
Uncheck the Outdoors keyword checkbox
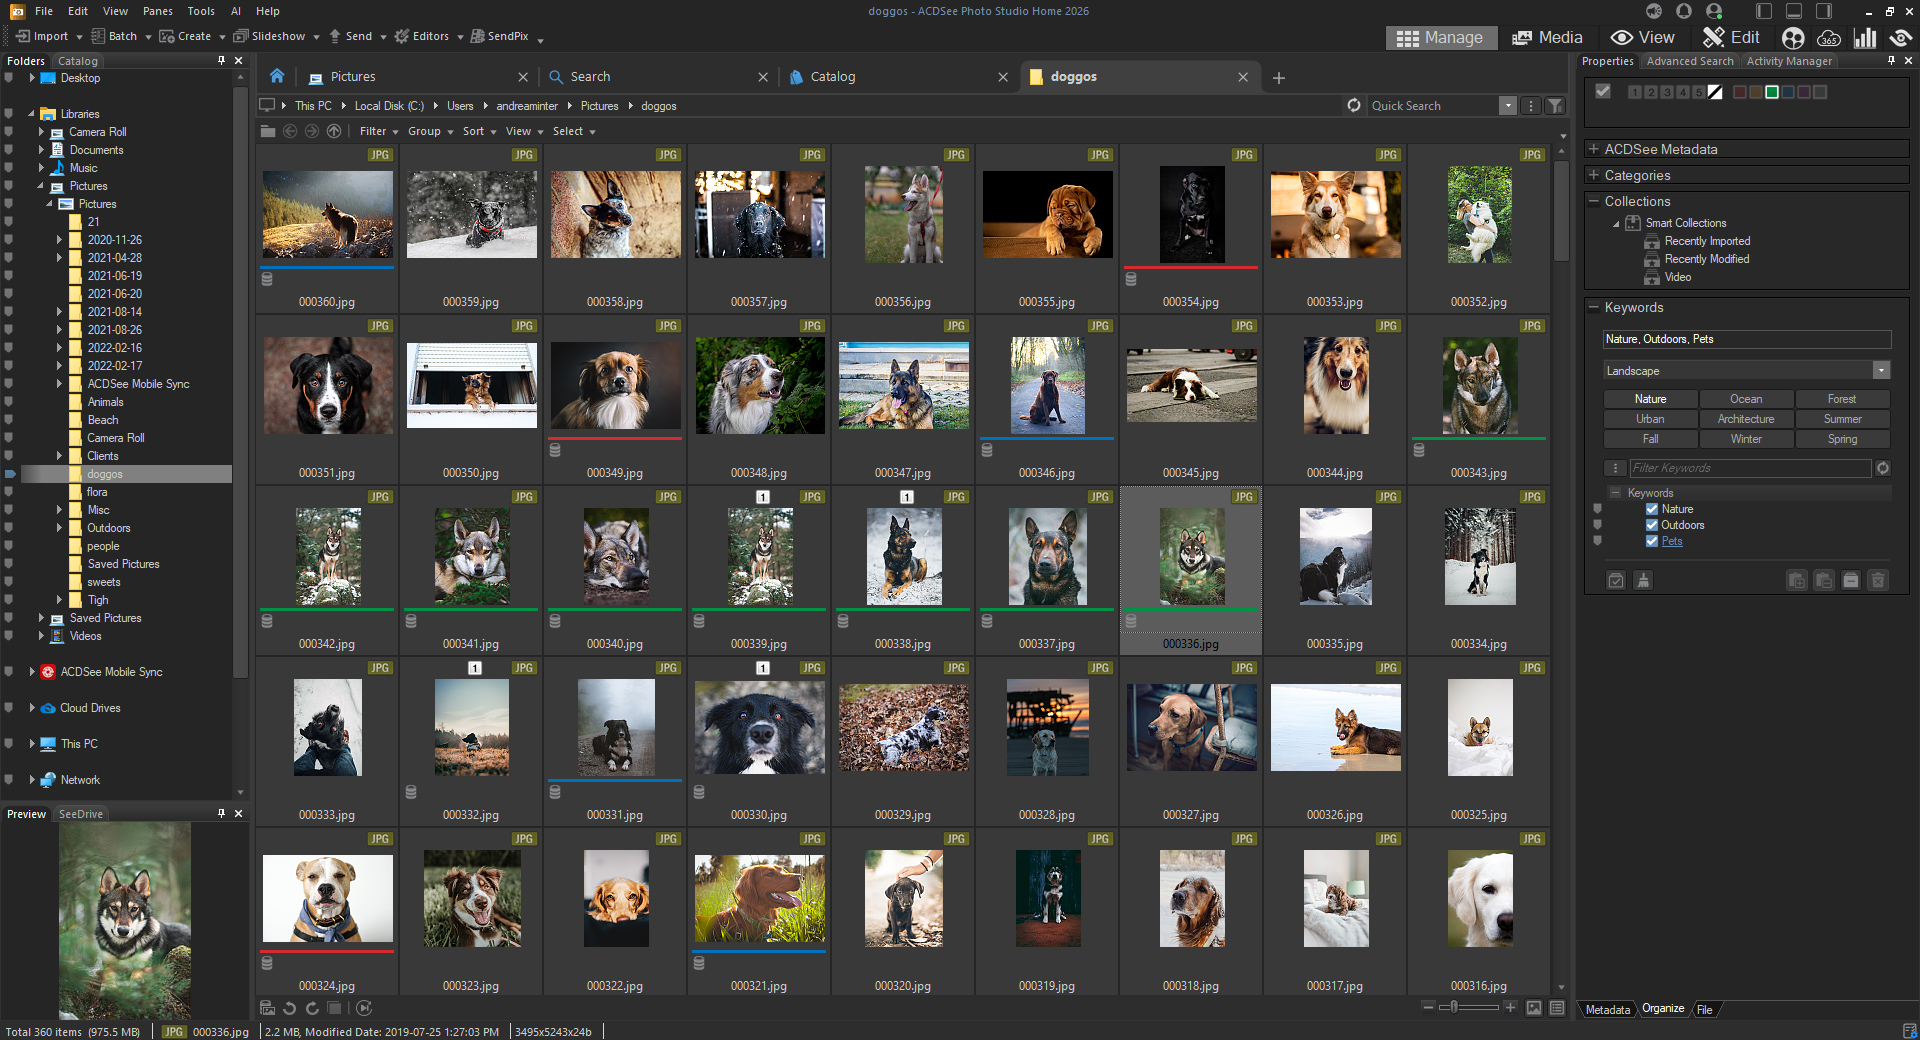click(x=1652, y=525)
